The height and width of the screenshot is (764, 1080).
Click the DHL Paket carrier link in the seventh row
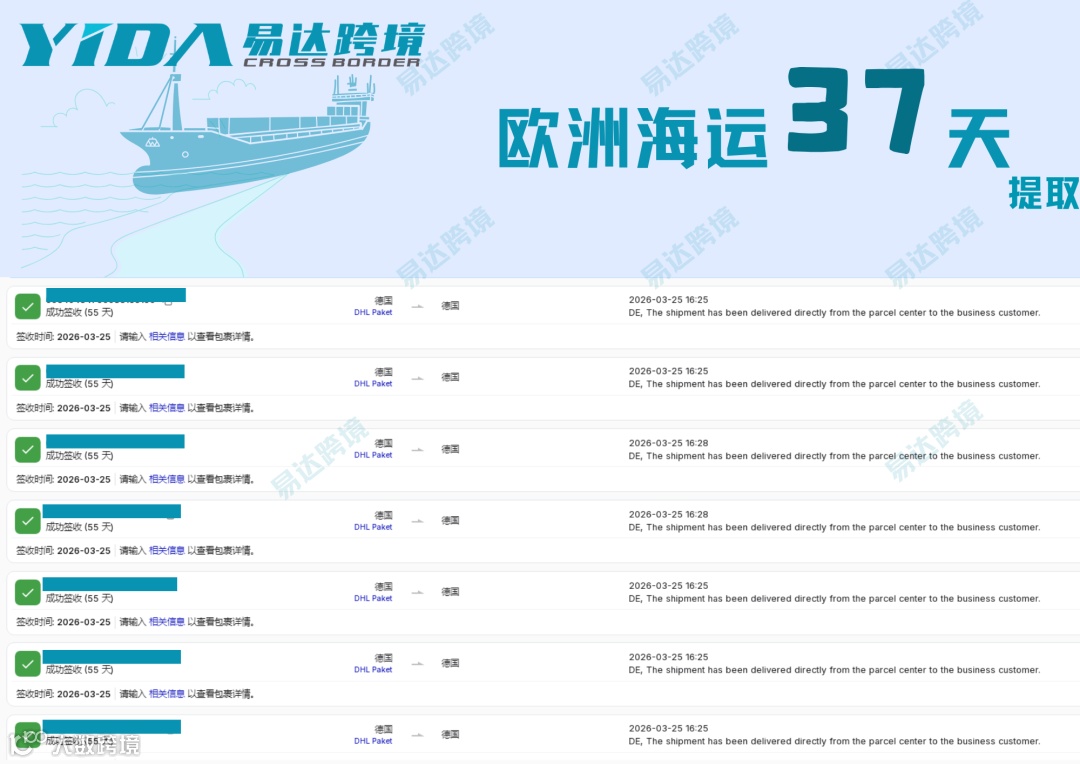[373, 741]
